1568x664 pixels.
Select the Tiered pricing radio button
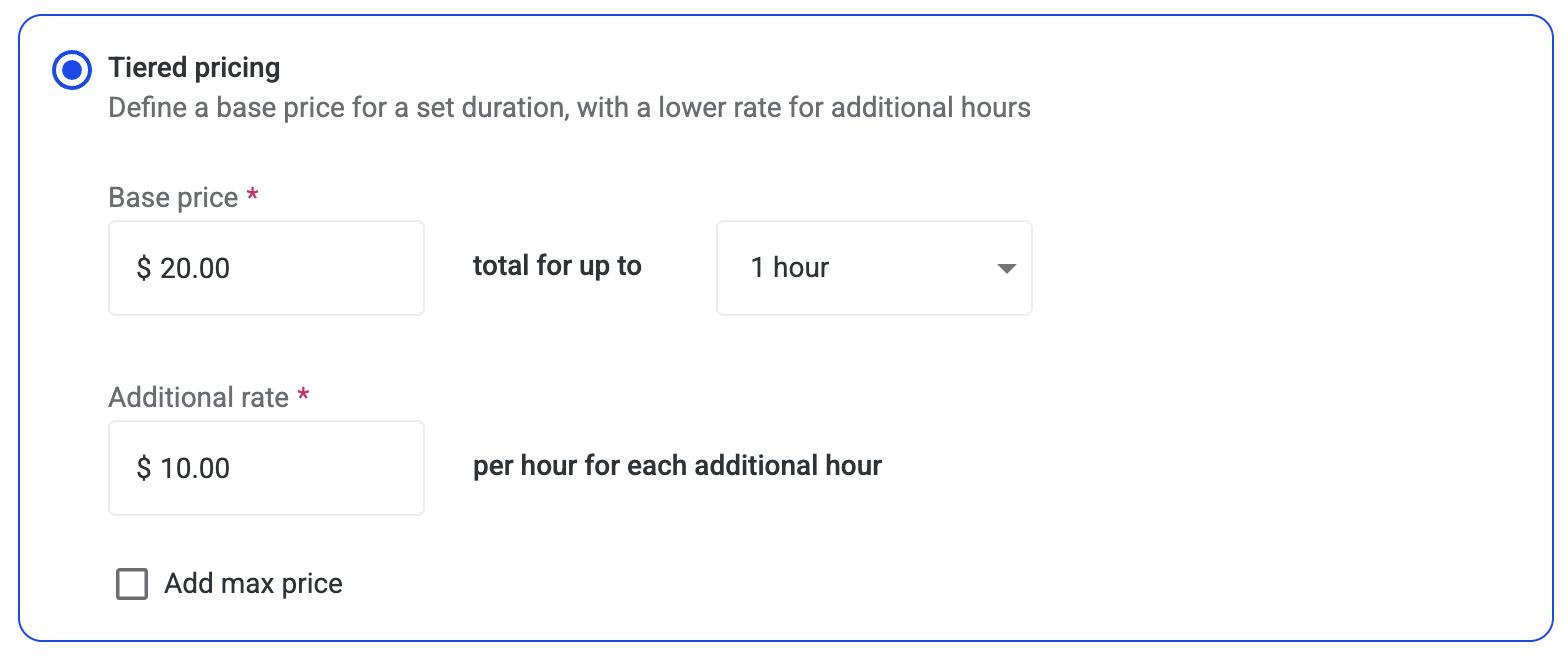[72, 70]
